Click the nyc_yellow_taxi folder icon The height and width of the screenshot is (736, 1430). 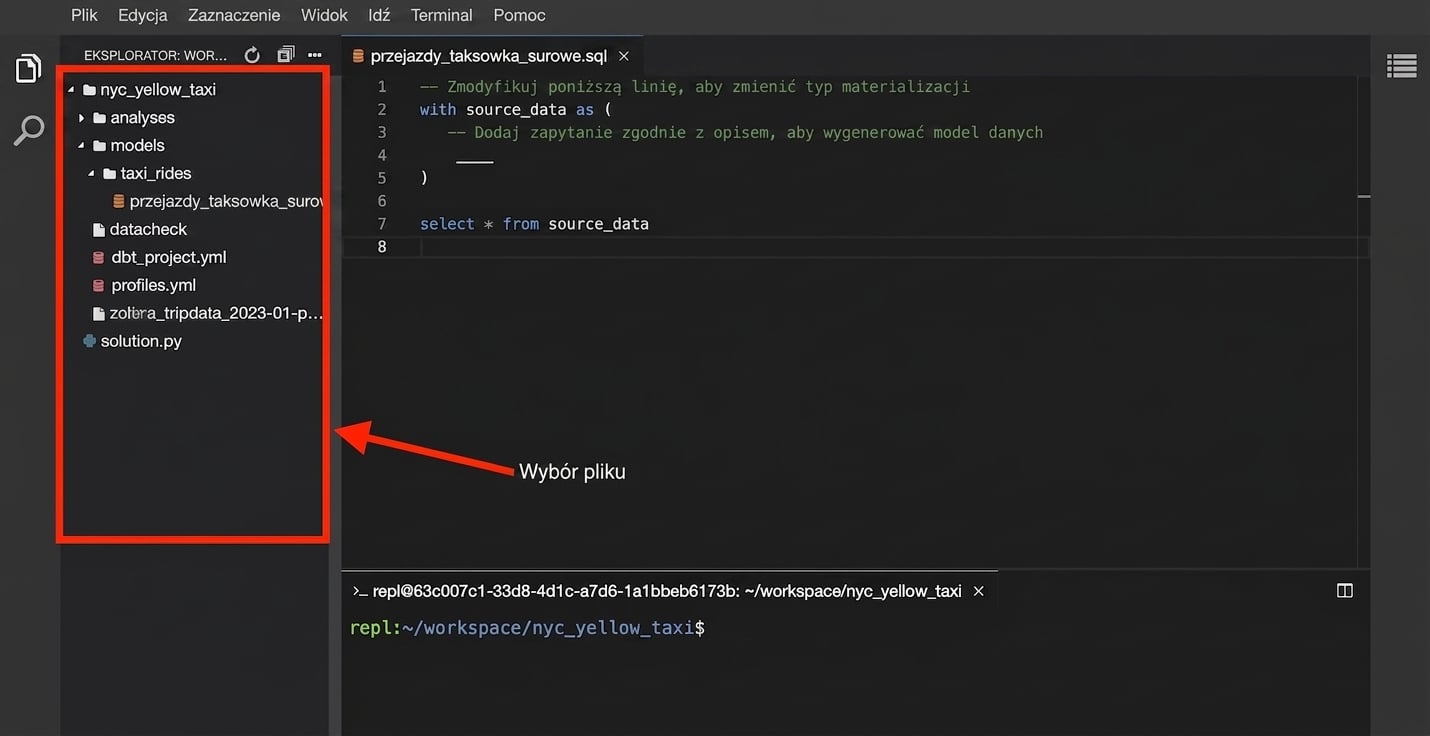90,89
